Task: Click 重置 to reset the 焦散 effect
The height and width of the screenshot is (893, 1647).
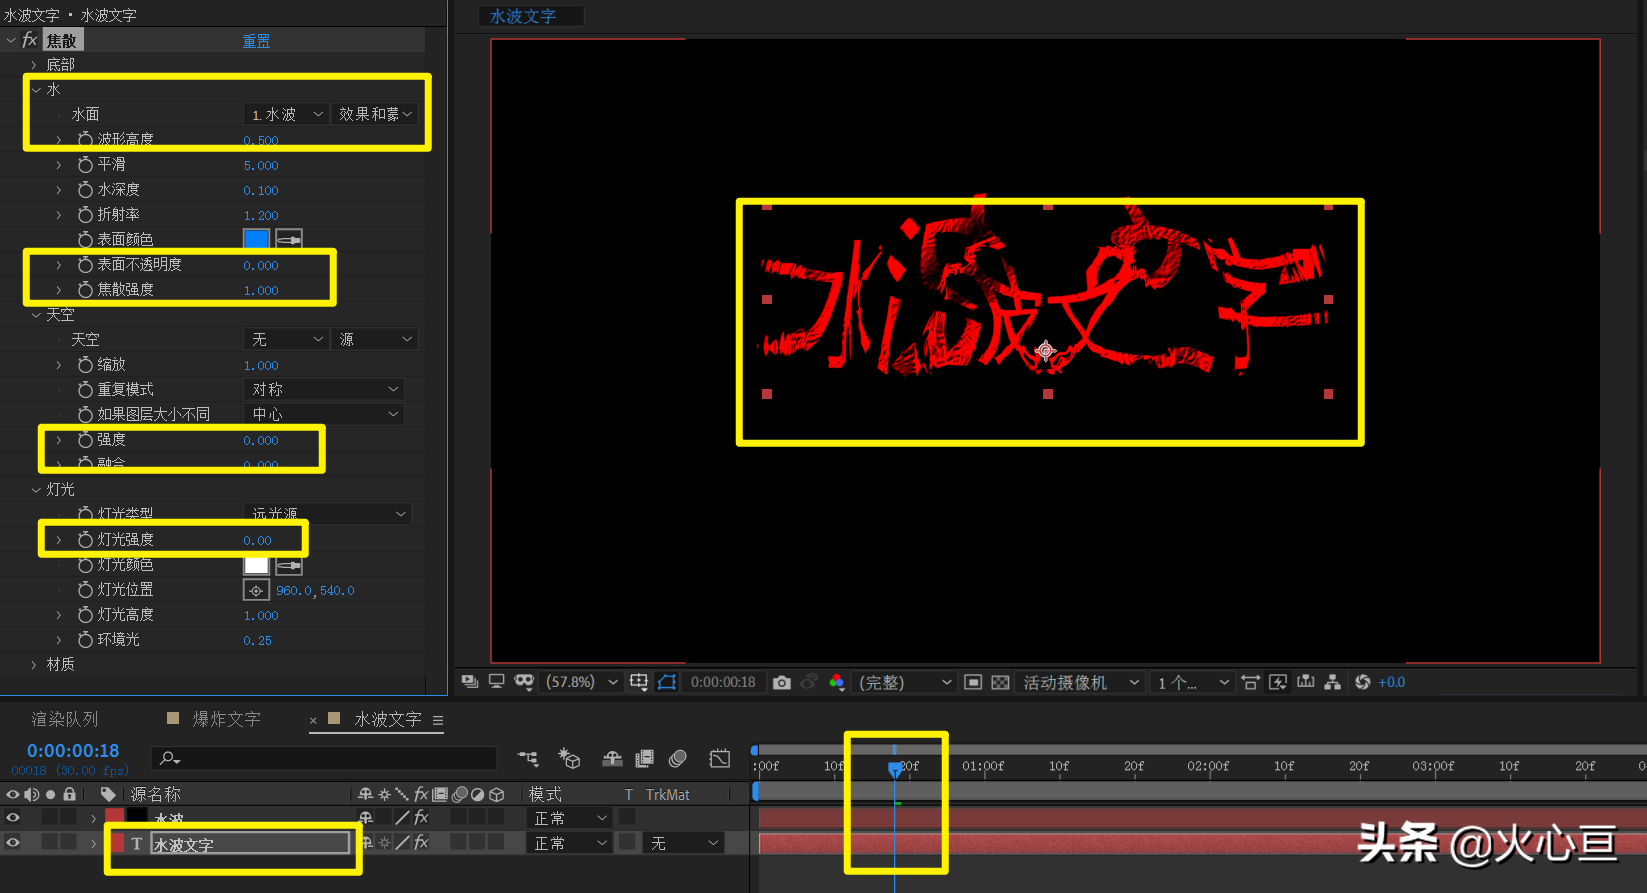Action: pos(256,41)
